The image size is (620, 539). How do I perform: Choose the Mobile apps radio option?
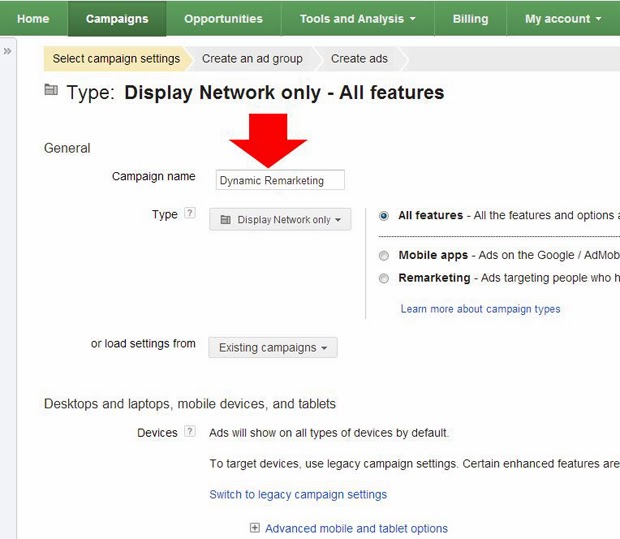(x=384, y=256)
